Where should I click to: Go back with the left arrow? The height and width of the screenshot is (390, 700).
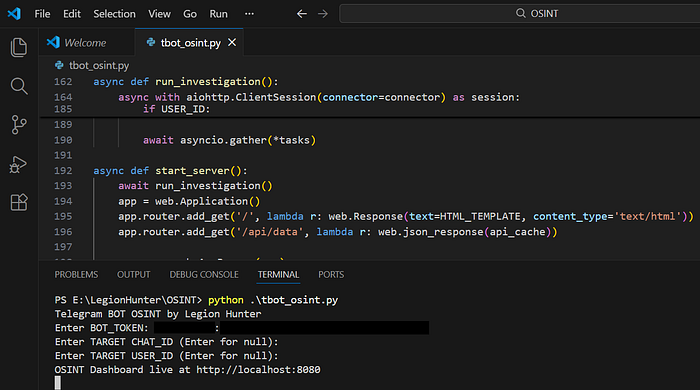(302, 14)
